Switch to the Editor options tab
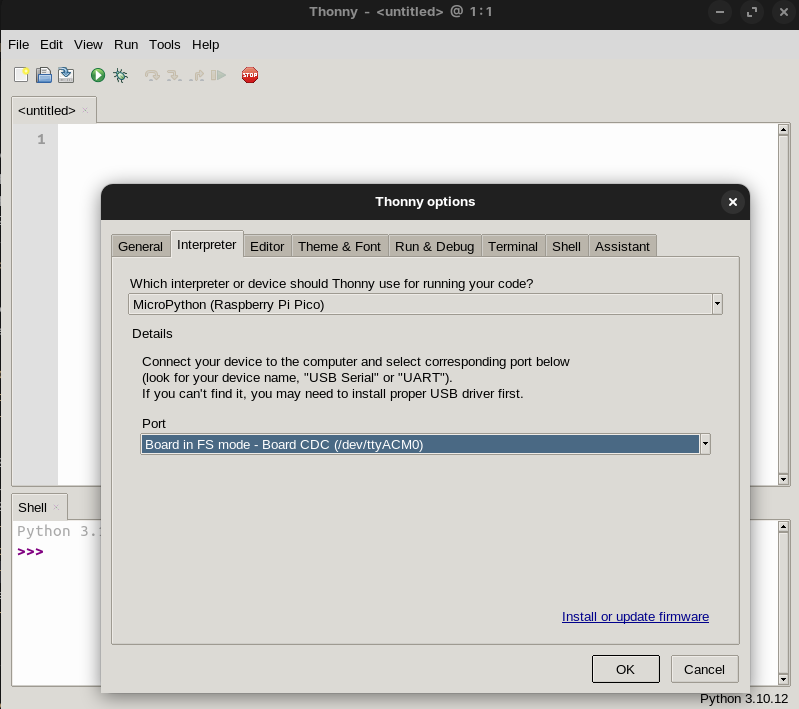The width and height of the screenshot is (799, 709). coord(267,246)
